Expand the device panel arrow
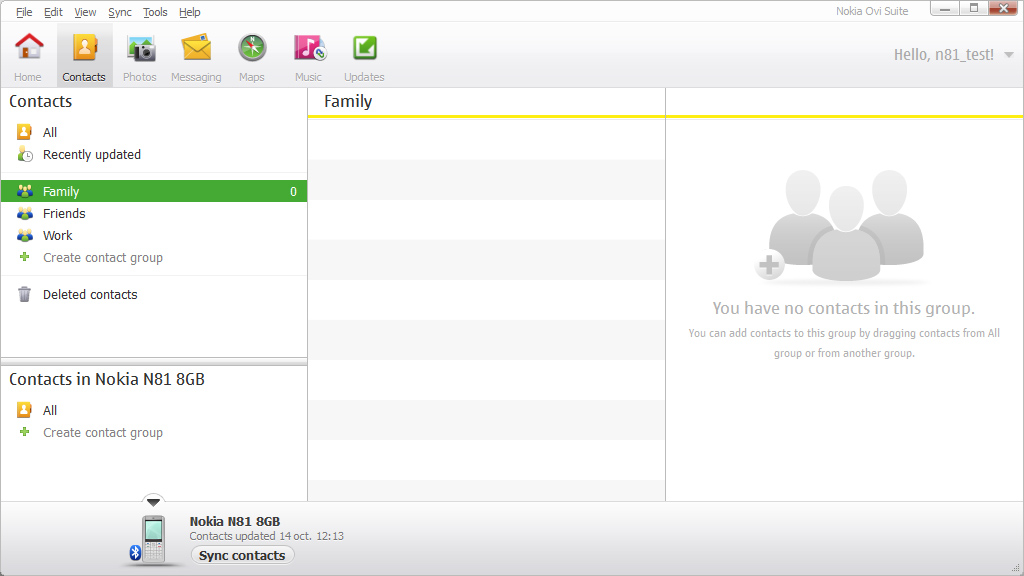This screenshot has width=1024, height=576. point(153,502)
